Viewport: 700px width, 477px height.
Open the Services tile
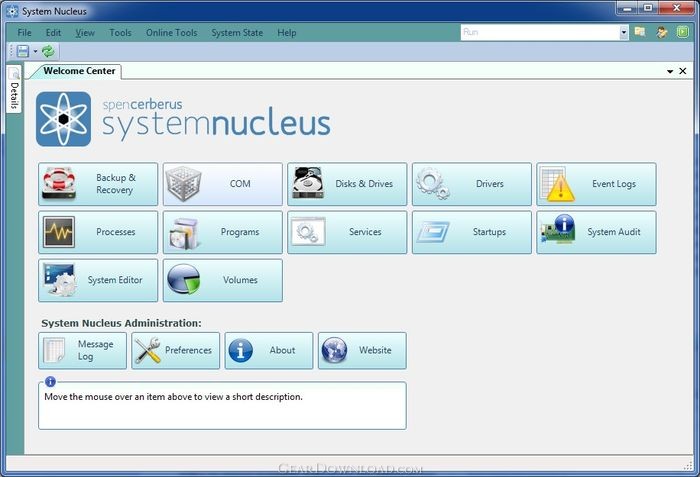[347, 232]
